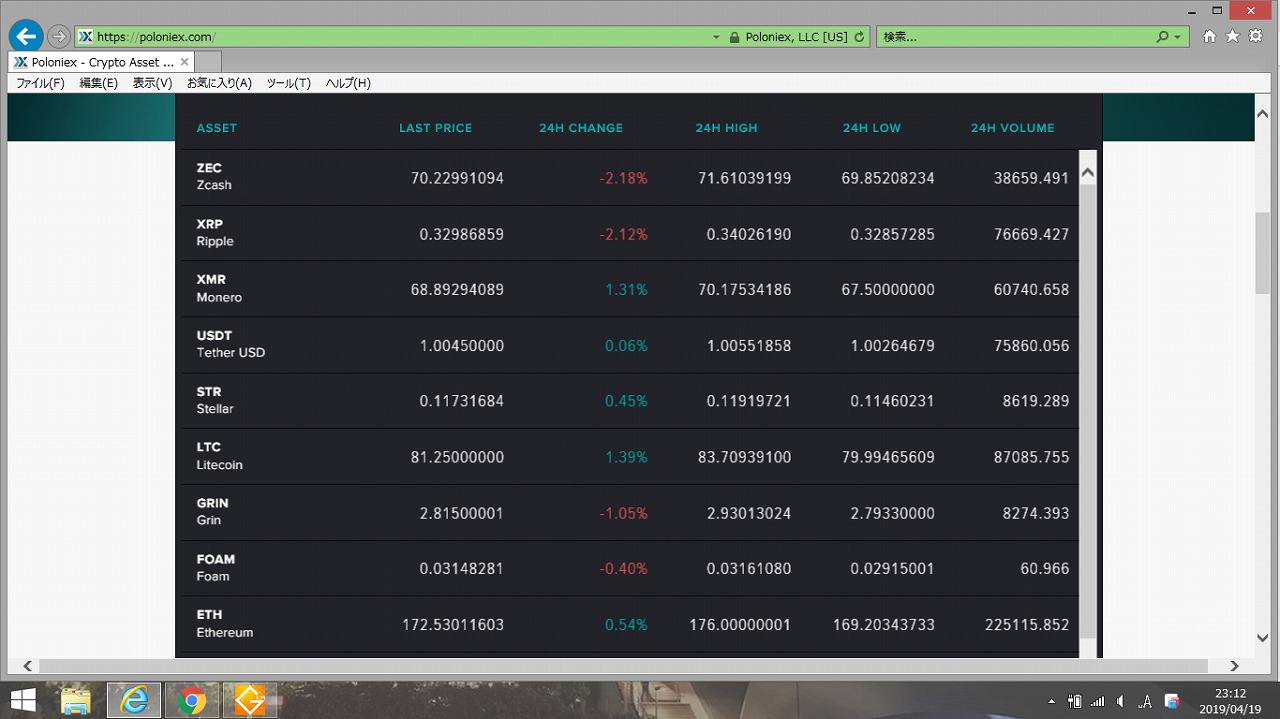Click the browser forward arrow button
Image resolution: width=1280 pixels, height=719 pixels.
click(x=59, y=37)
